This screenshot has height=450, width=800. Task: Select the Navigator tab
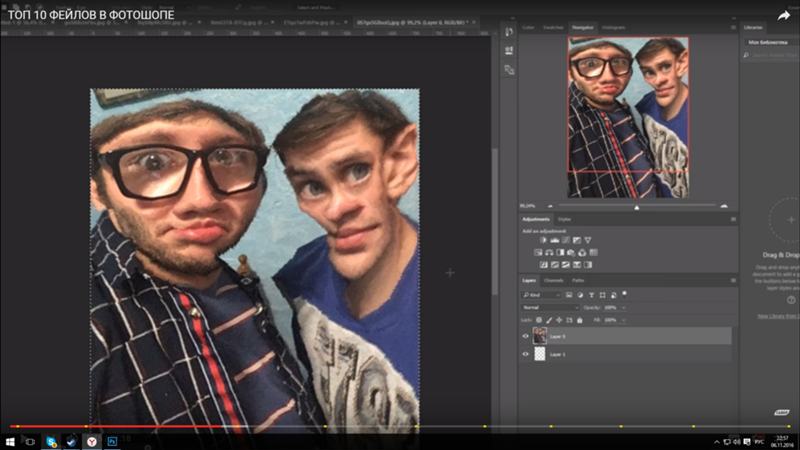pos(583,28)
